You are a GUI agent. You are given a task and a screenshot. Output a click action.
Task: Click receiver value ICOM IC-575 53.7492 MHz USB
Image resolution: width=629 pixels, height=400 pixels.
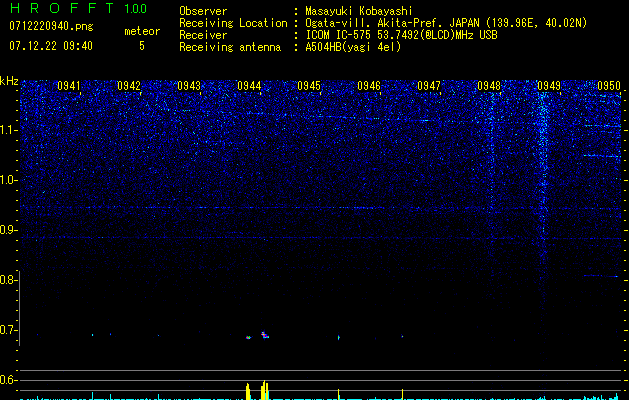click(402, 35)
